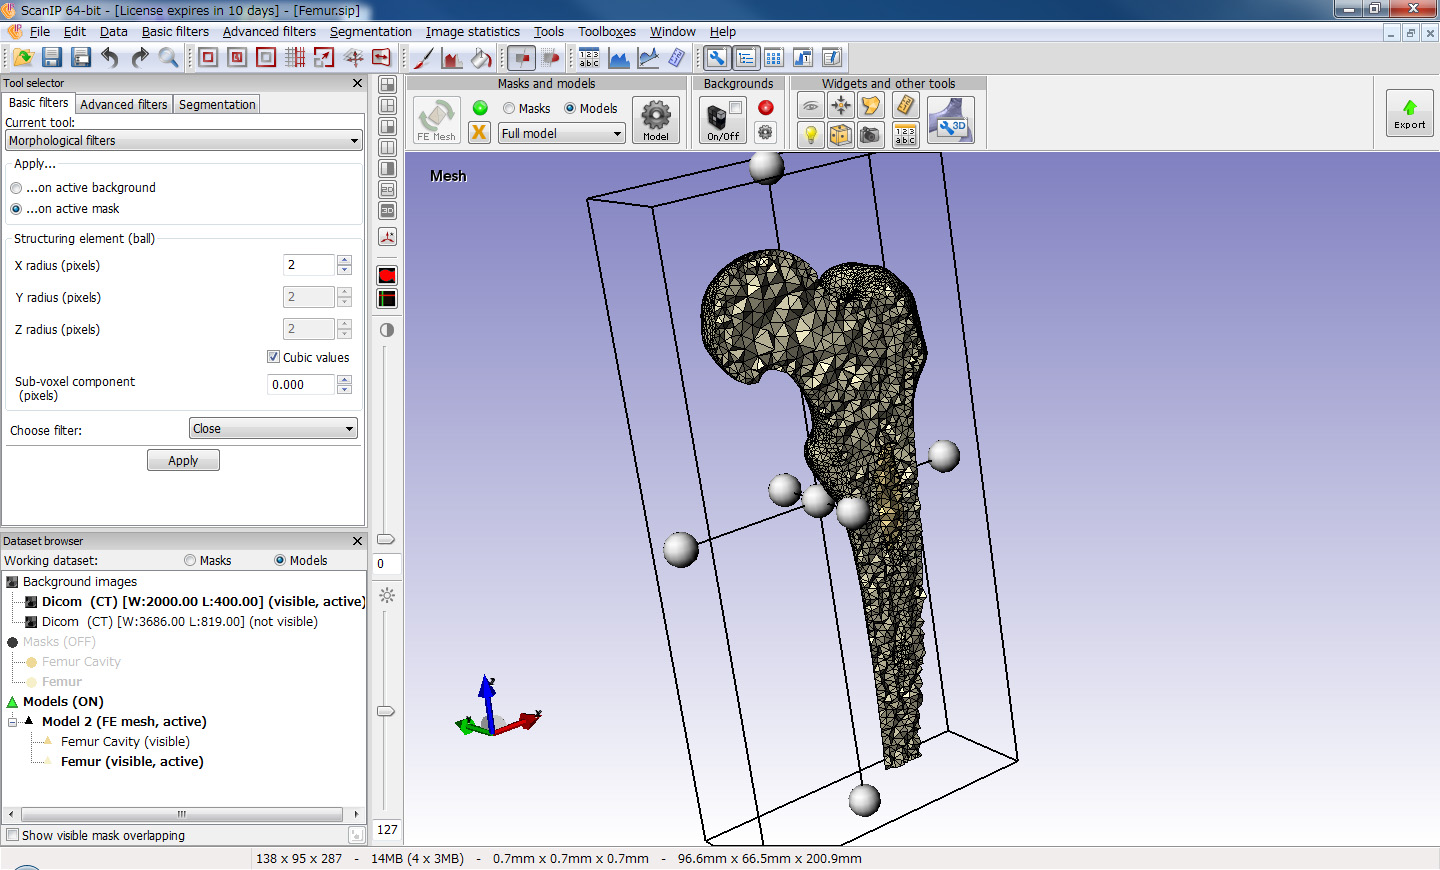The height and width of the screenshot is (870, 1440).
Task: Select the Femur (visible, active) model row
Action: [132, 761]
